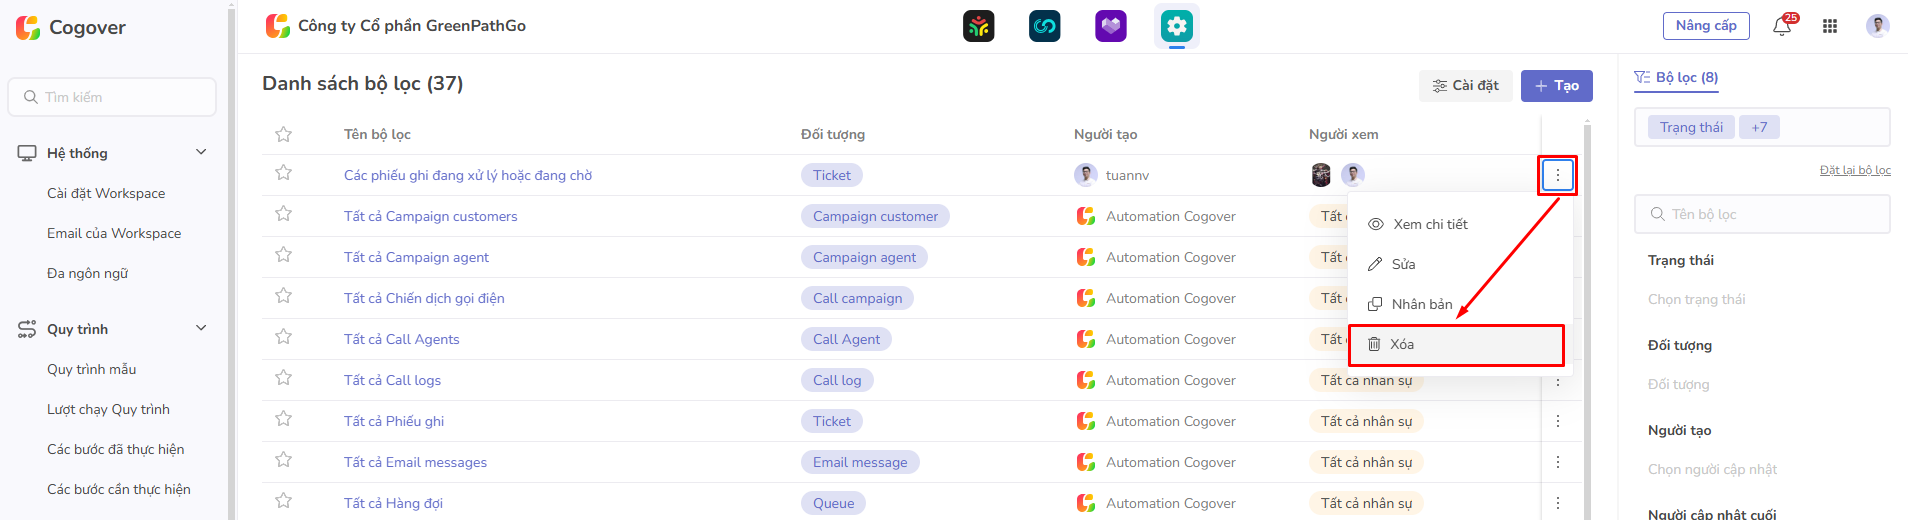Star the filter 'Tất cả Campaign agent'

click(x=284, y=255)
